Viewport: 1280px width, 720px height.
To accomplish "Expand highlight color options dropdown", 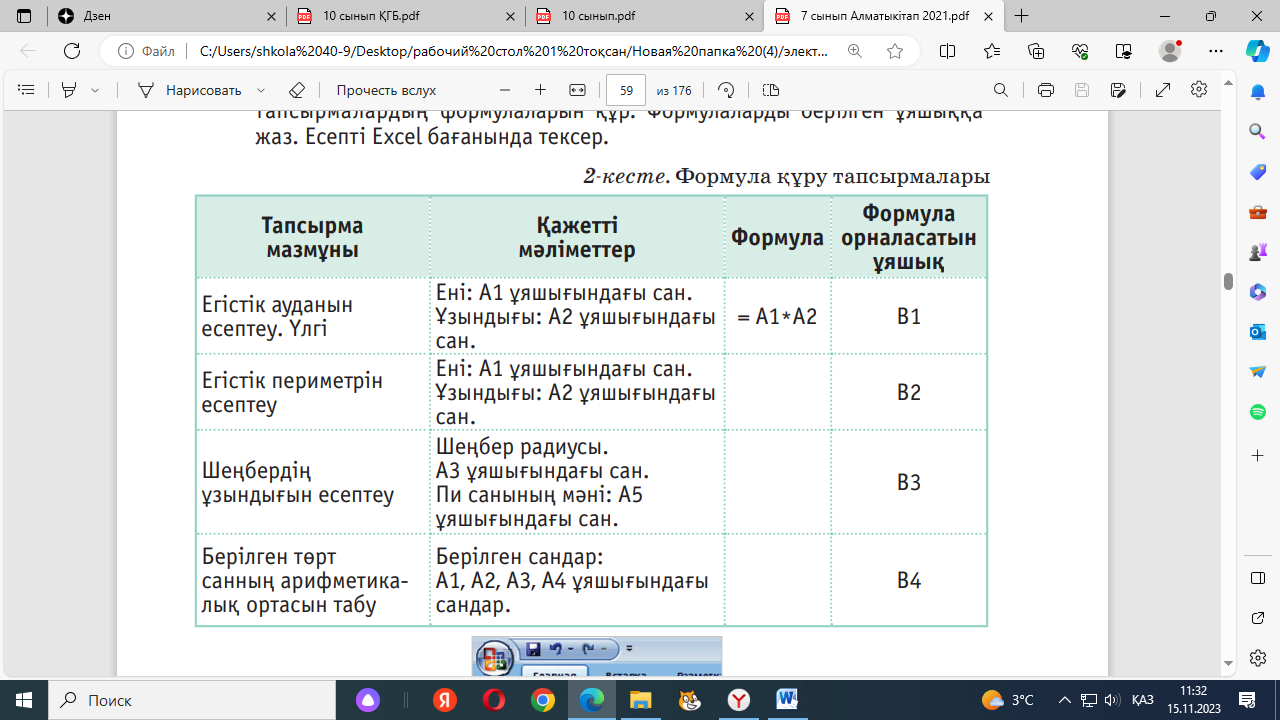I will [95, 90].
